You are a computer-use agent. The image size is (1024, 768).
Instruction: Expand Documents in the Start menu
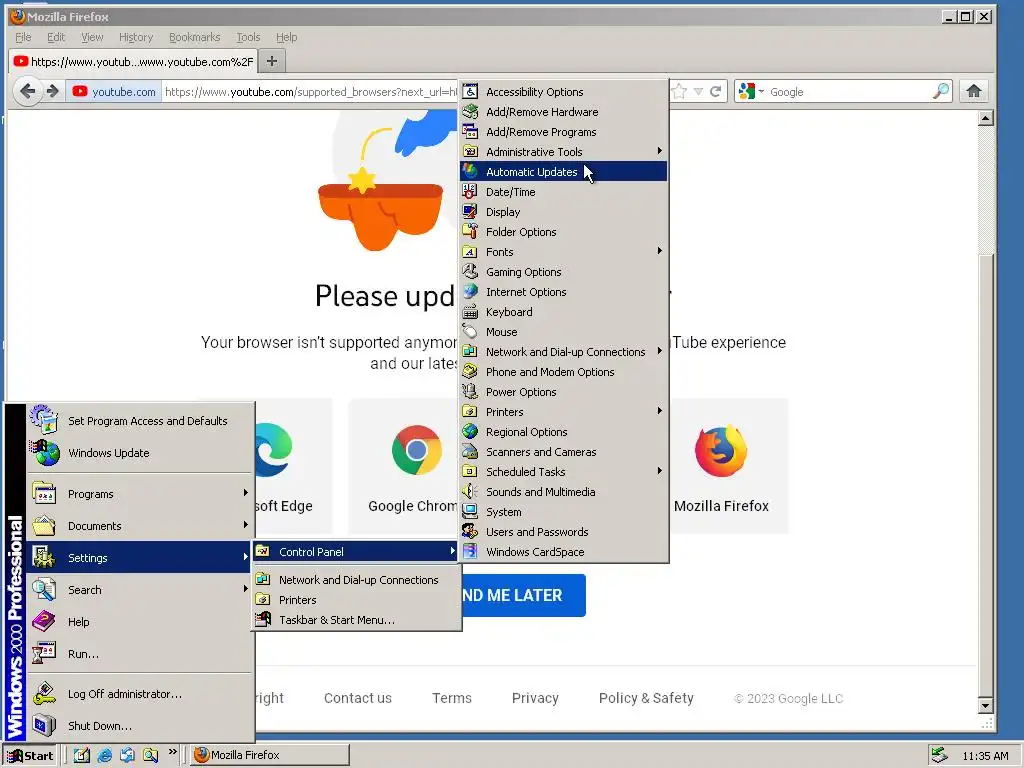(x=140, y=526)
